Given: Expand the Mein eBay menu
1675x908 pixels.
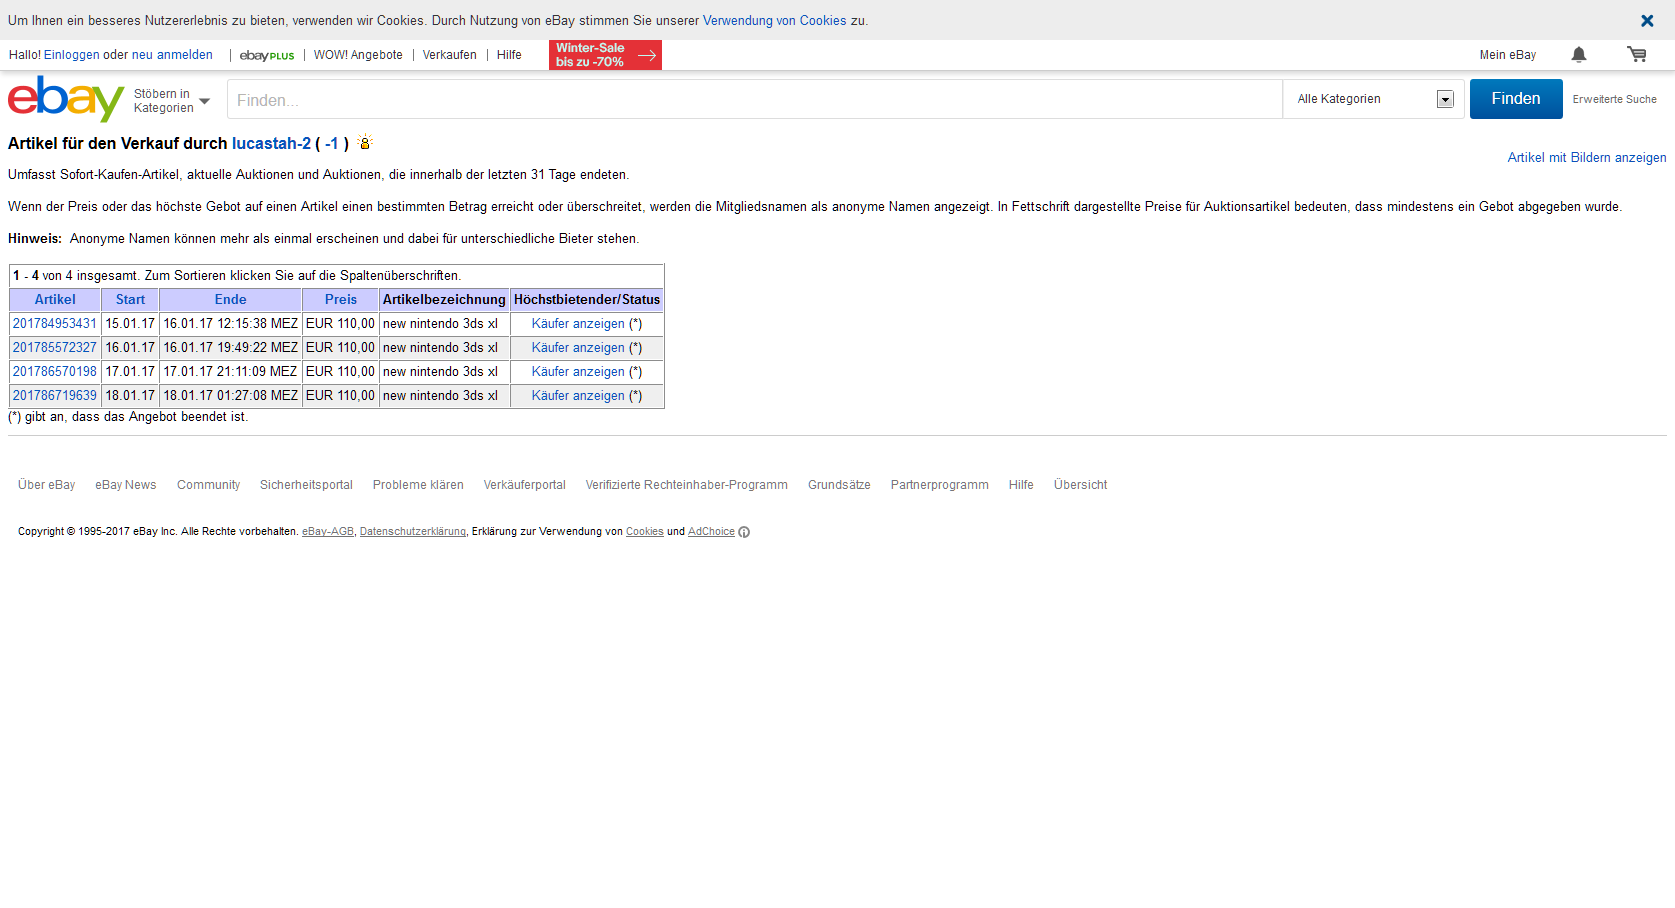Looking at the screenshot, I should click(1507, 55).
